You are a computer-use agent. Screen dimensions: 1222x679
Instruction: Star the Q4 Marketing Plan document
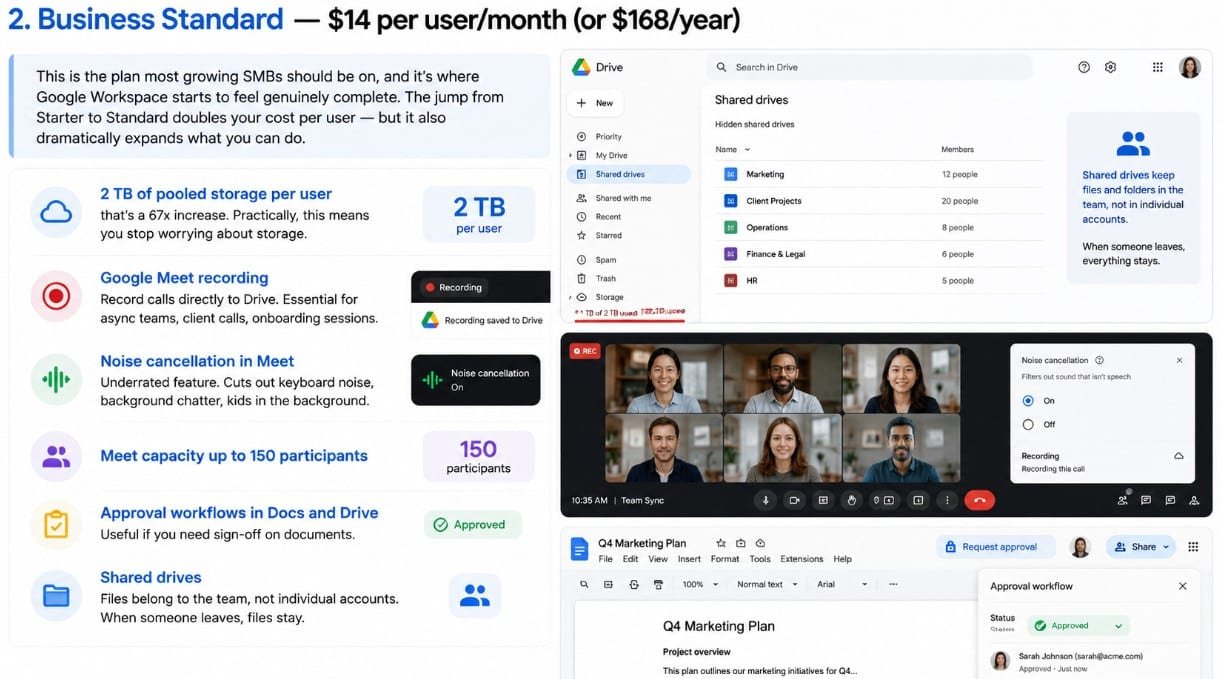(722, 543)
